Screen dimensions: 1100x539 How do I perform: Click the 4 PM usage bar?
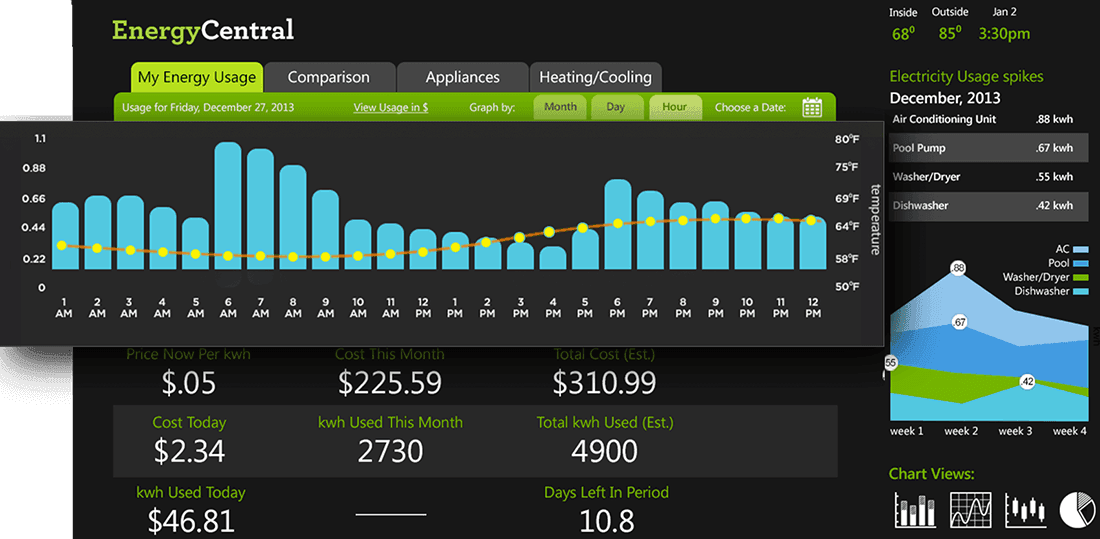click(553, 258)
